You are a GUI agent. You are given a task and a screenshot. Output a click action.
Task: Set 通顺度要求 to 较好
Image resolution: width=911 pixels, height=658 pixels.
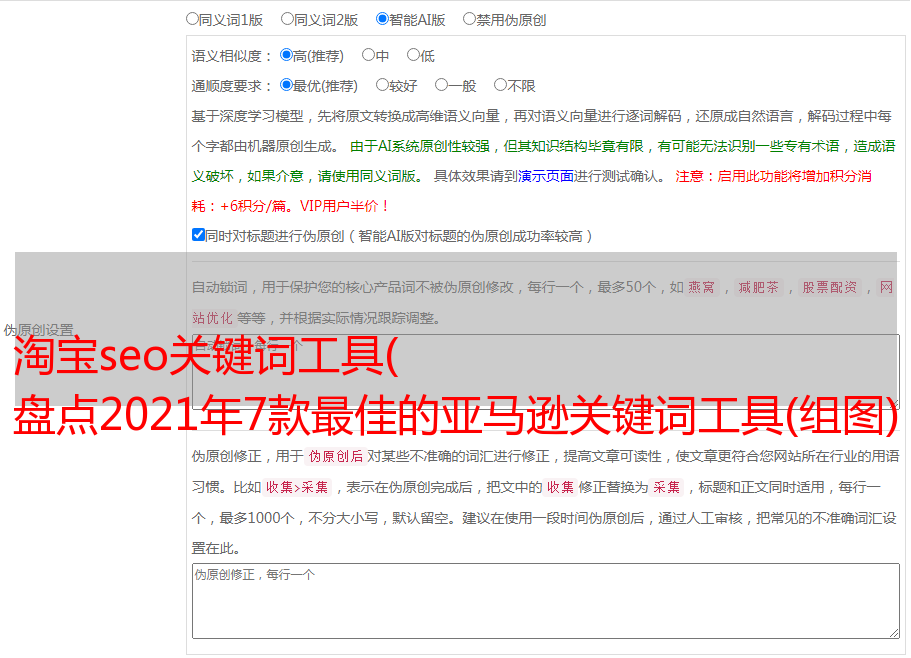[382, 85]
